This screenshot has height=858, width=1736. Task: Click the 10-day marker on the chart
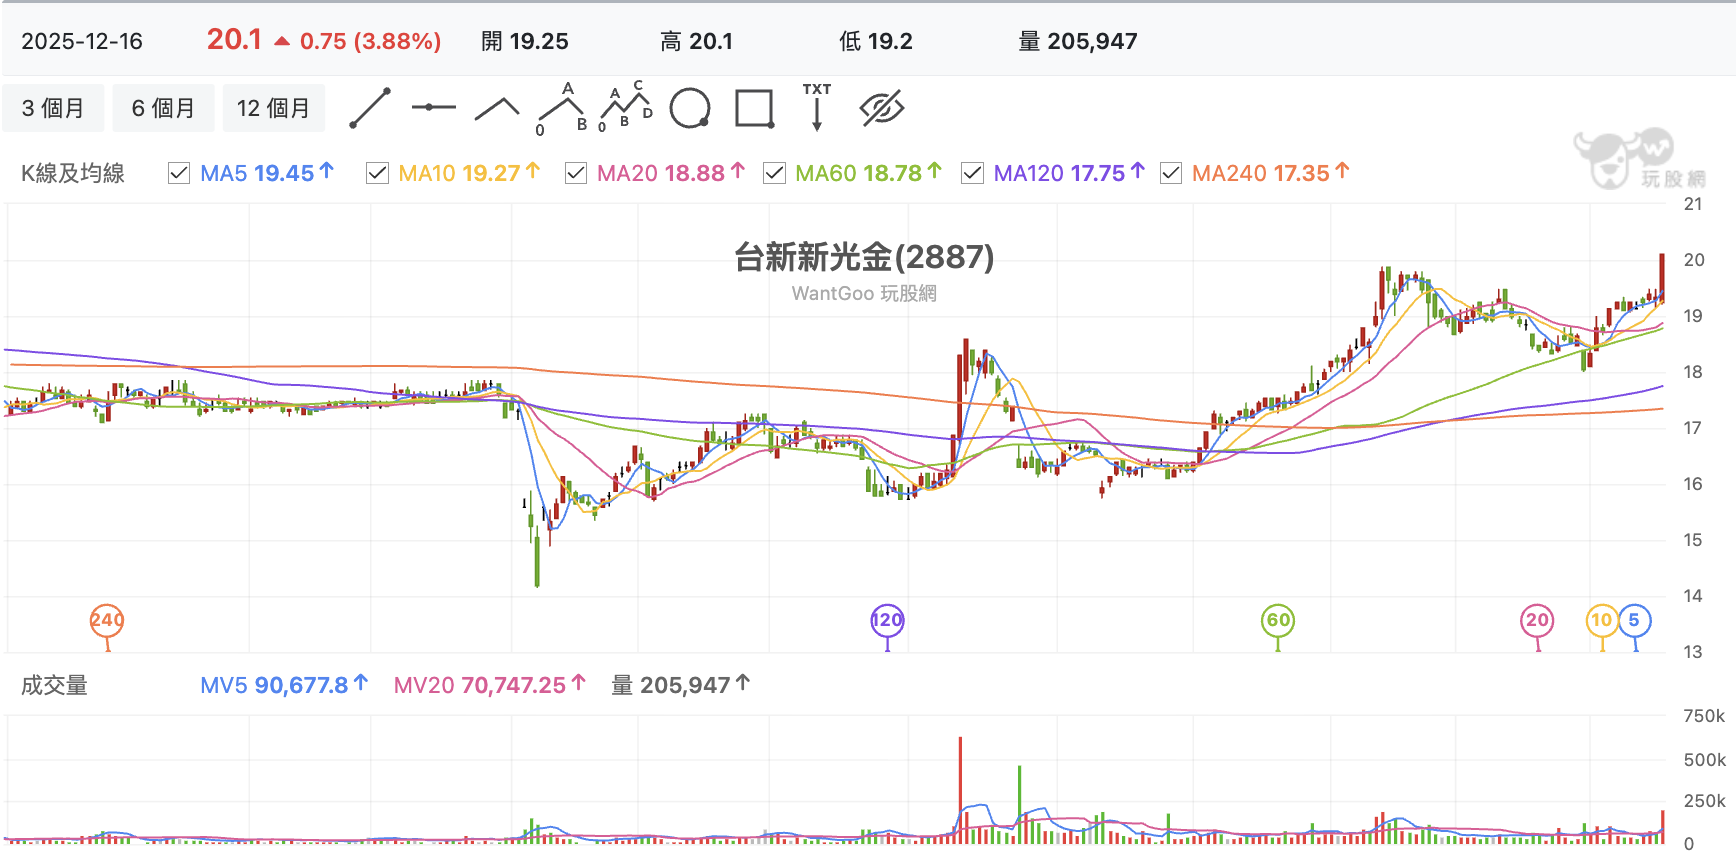pyautogui.click(x=1602, y=620)
